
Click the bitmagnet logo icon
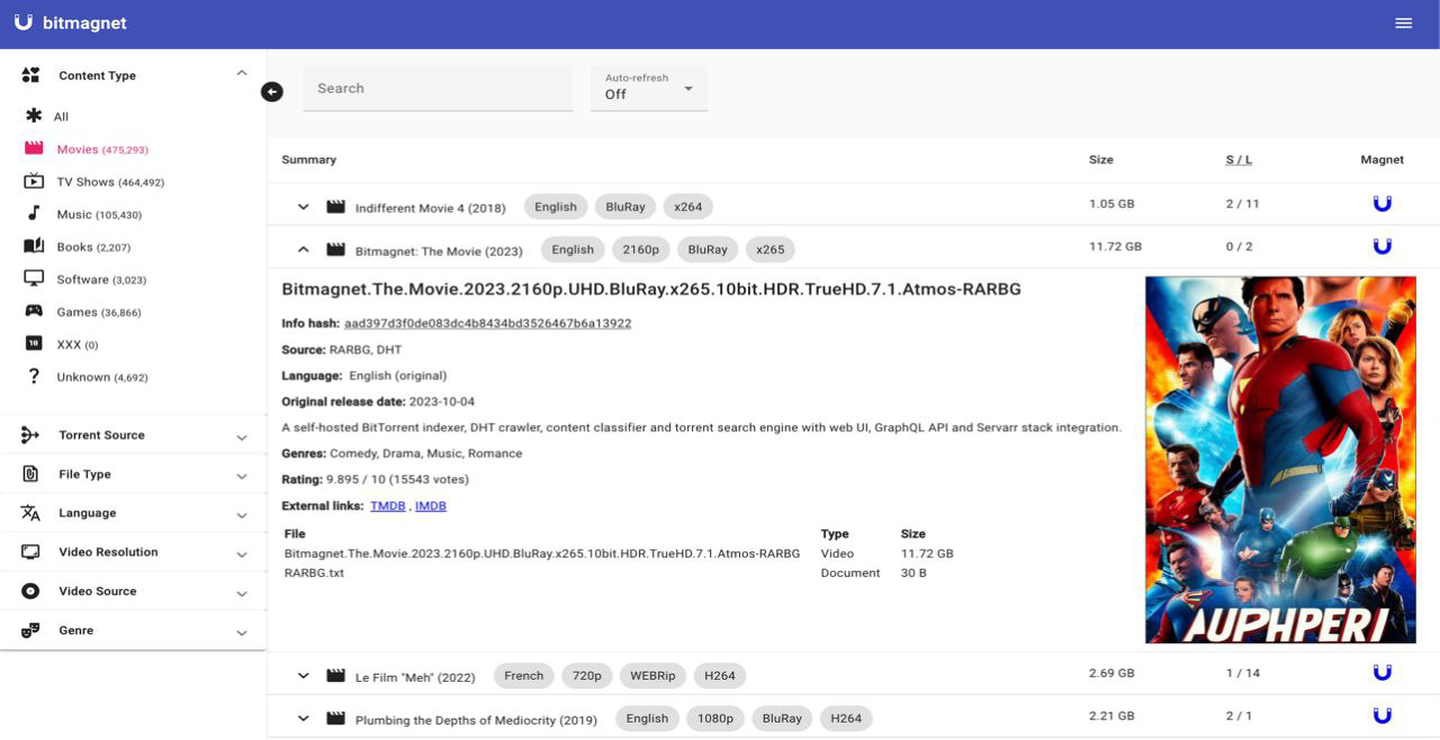click(x=23, y=23)
